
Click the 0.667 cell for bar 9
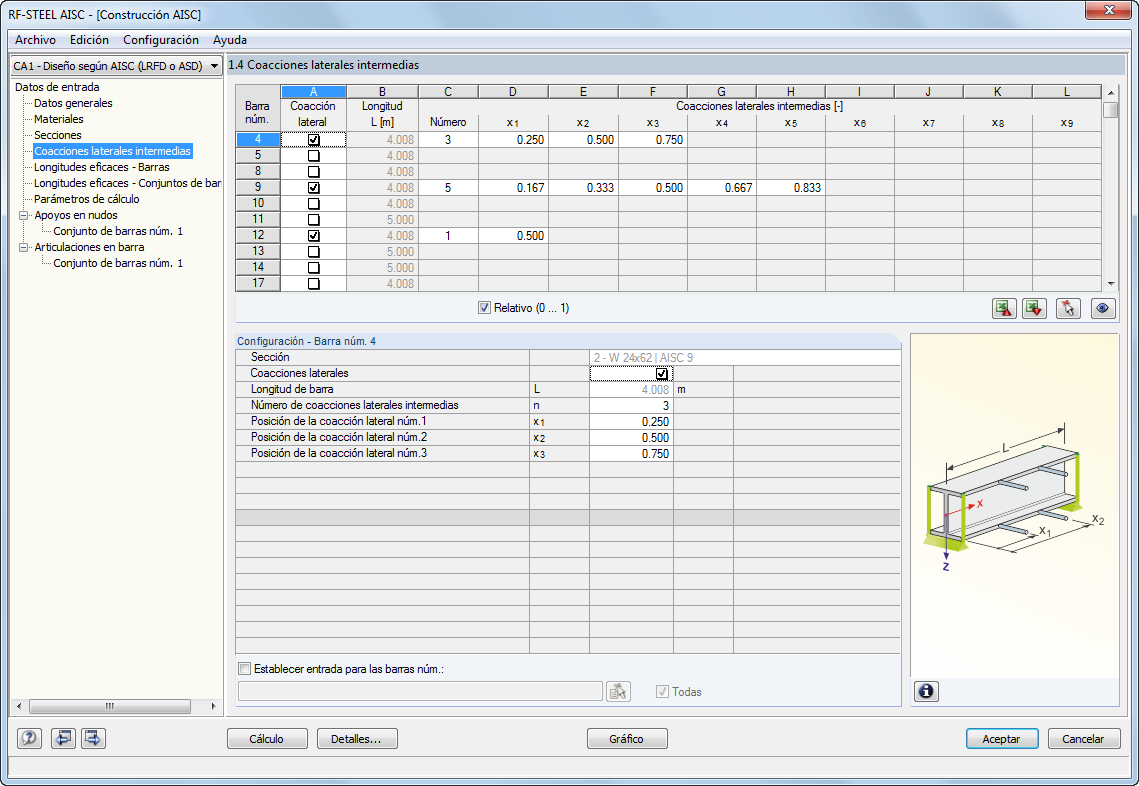pyautogui.click(x=721, y=187)
